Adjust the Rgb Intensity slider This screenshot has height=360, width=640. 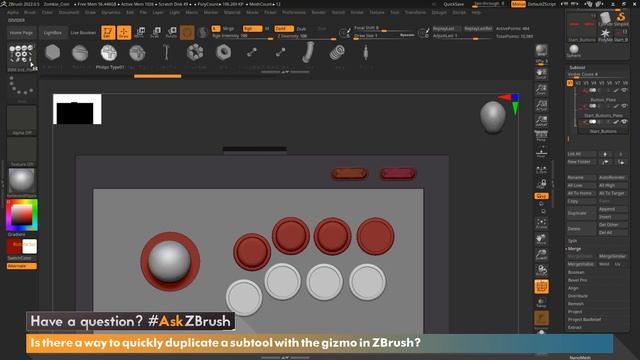242,36
